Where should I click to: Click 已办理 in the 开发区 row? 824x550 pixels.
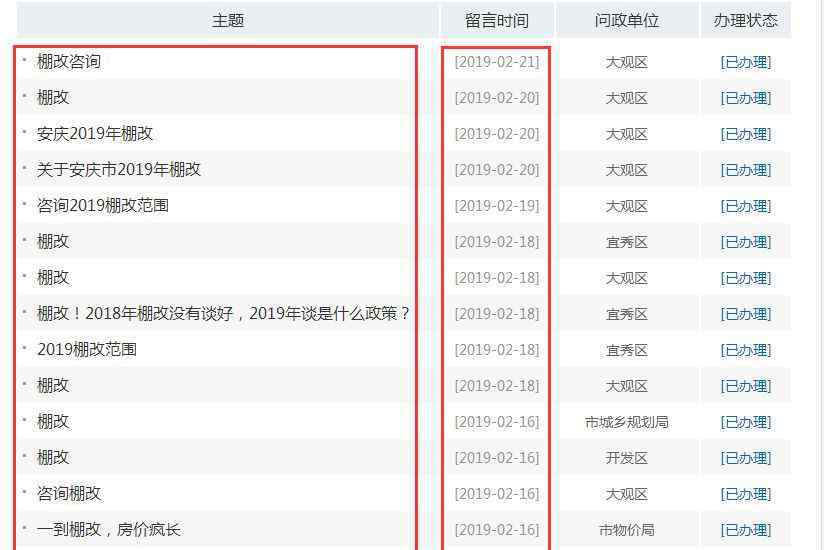pos(746,458)
